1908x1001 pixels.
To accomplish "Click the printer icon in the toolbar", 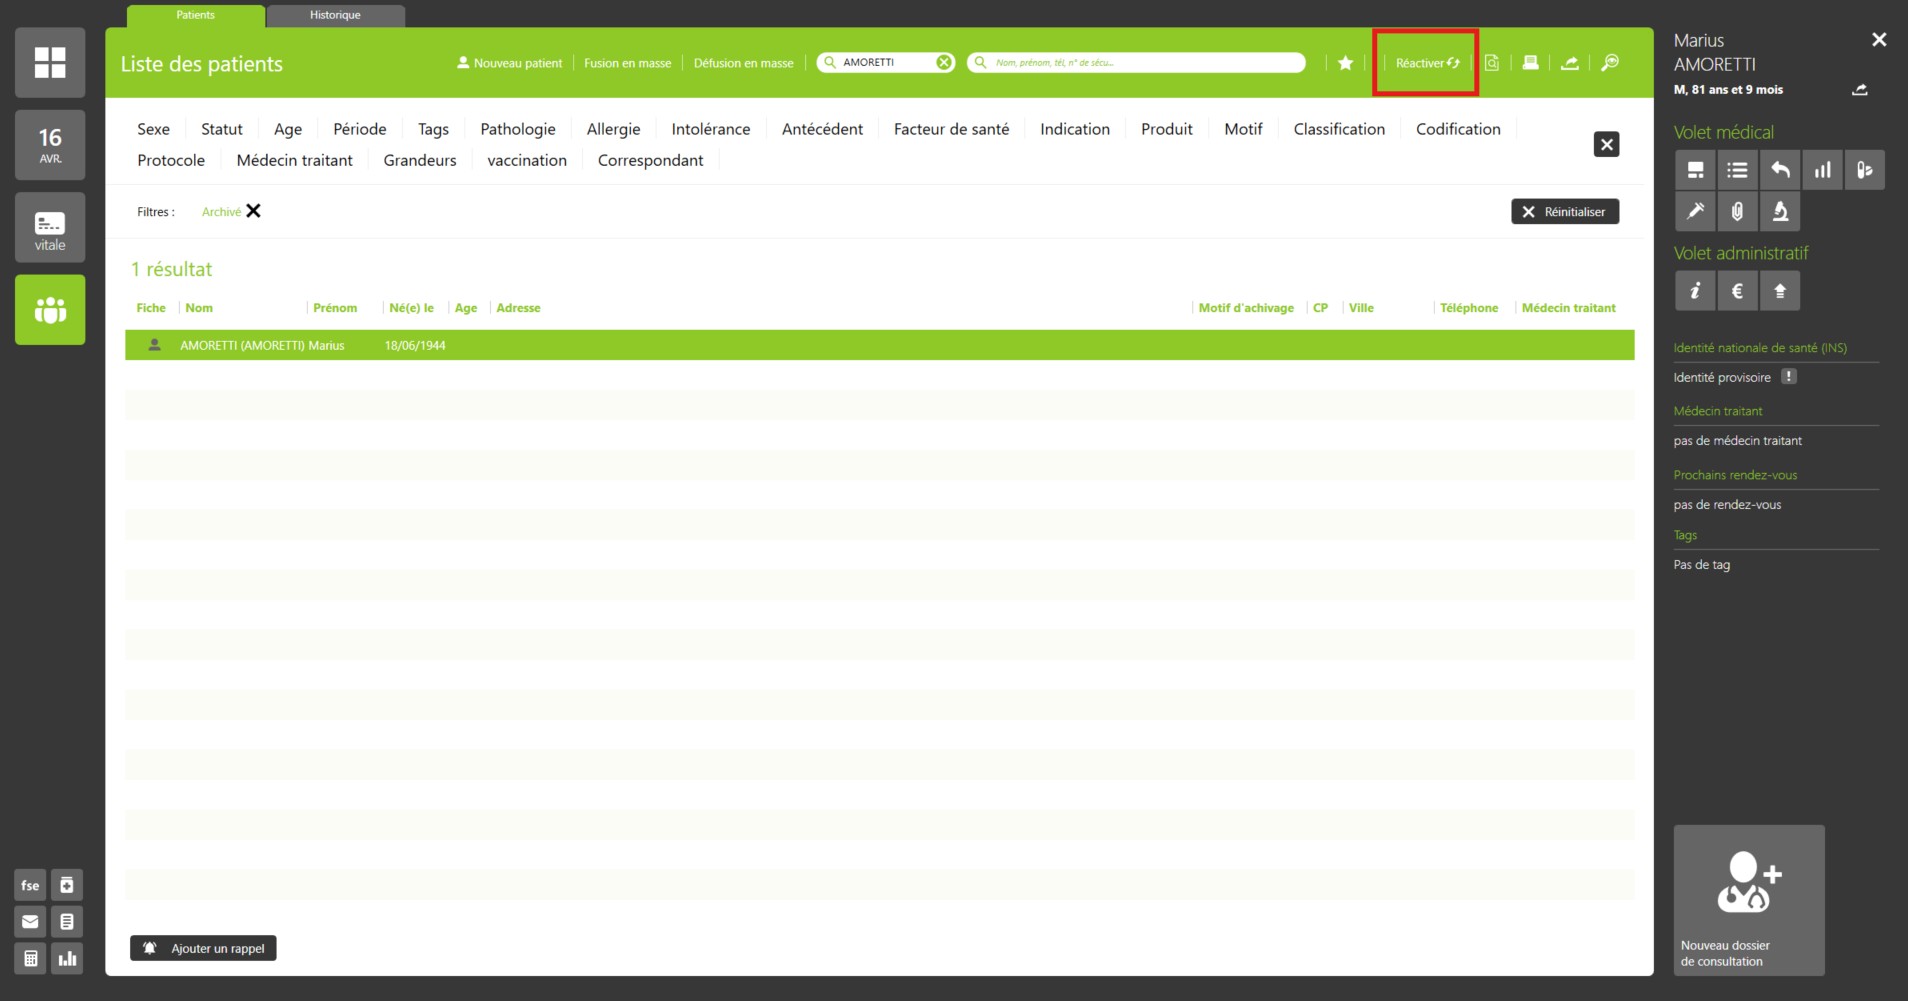I will click(1530, 63).
